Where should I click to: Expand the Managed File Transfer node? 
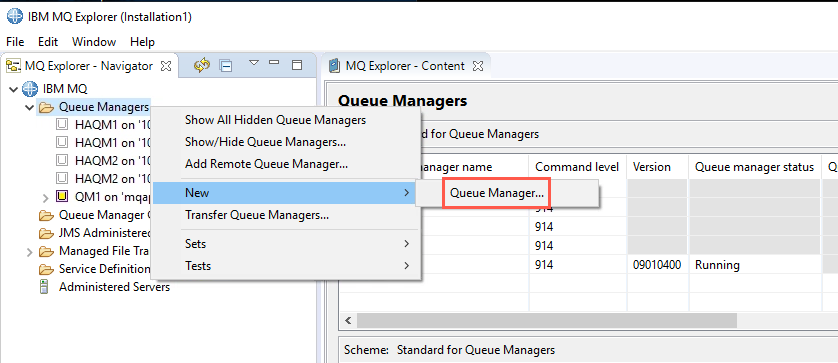[30, 251]
